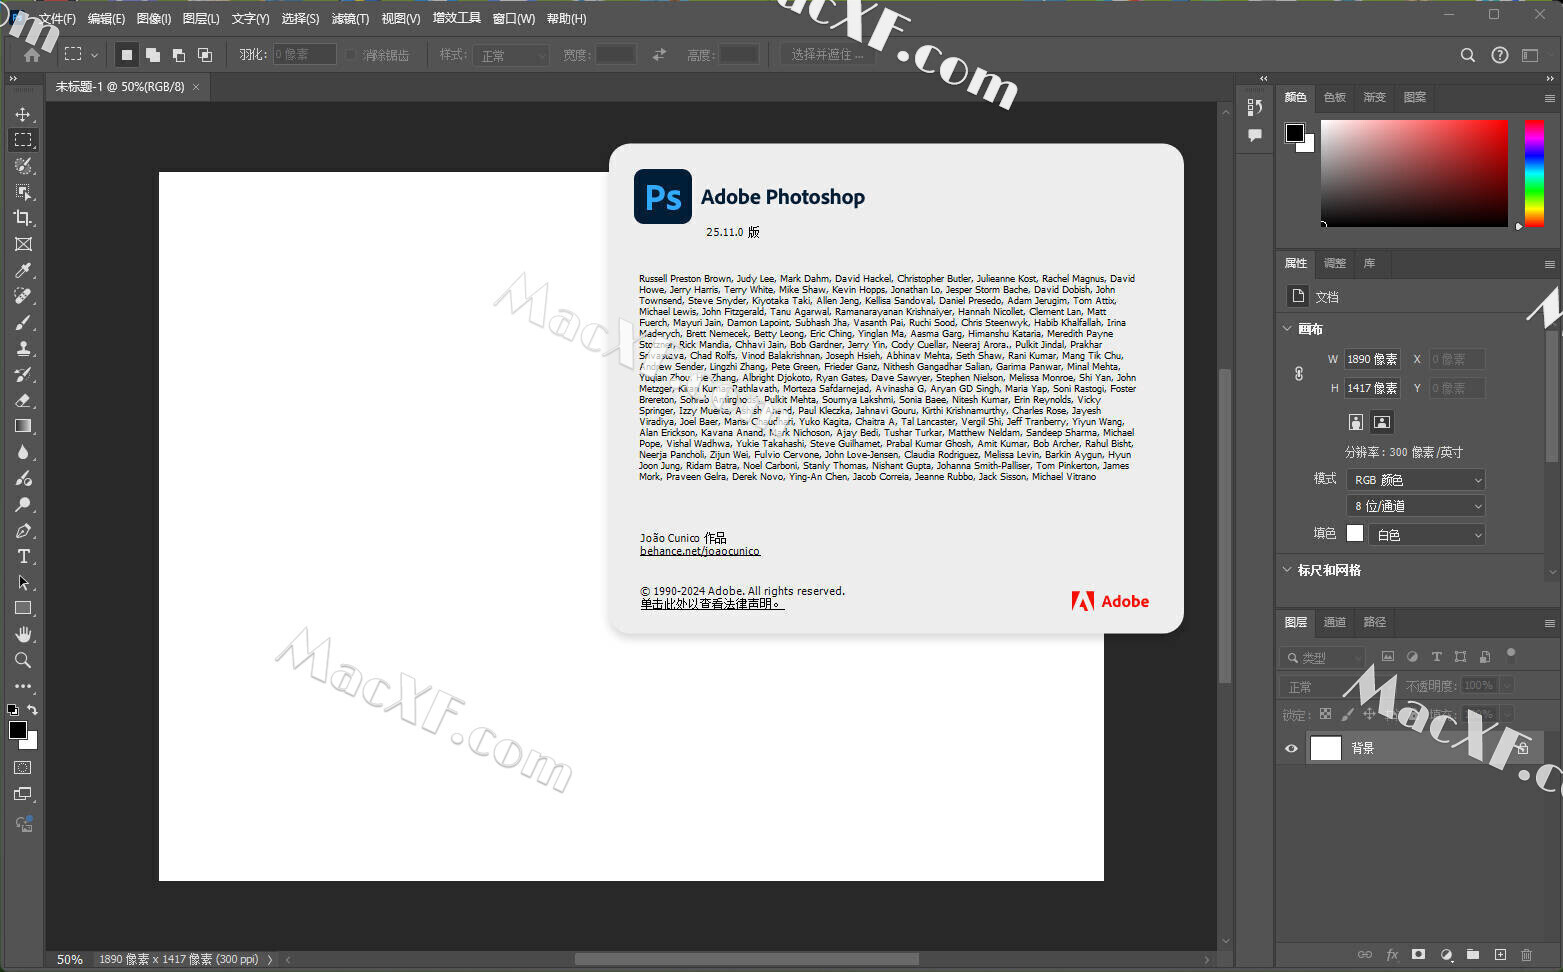Toggle Quick Mask mode
Image resolution: width=1563 pixels, height=972 pixels.
(x=23, y=768)
